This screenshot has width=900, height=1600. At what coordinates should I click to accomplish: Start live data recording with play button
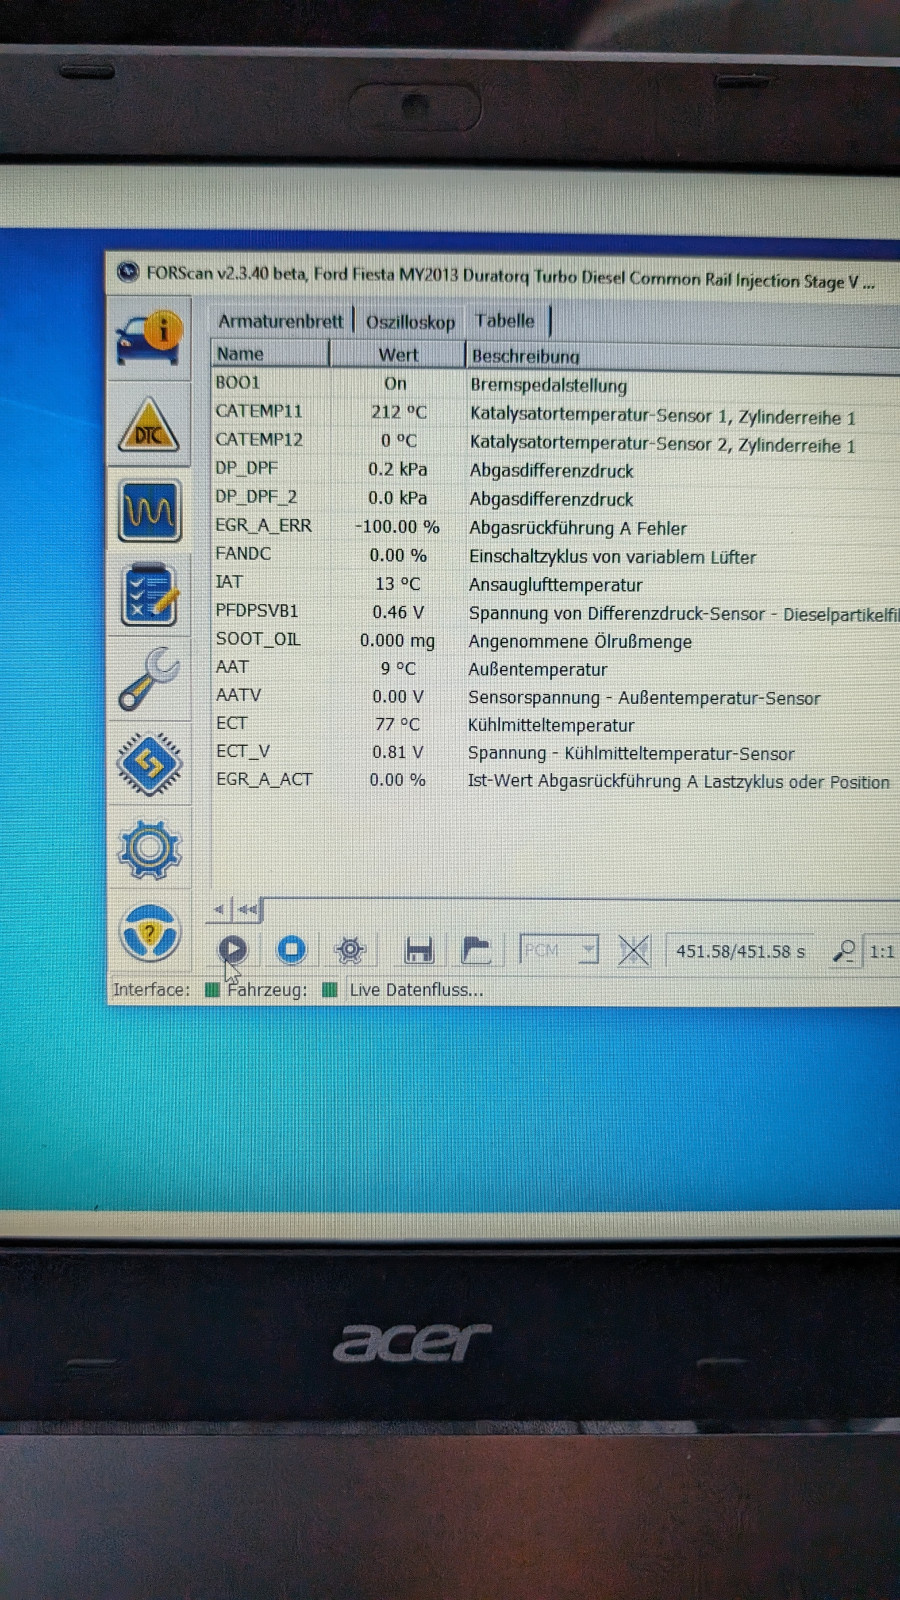pyautogui.click(x=232, y=949)
